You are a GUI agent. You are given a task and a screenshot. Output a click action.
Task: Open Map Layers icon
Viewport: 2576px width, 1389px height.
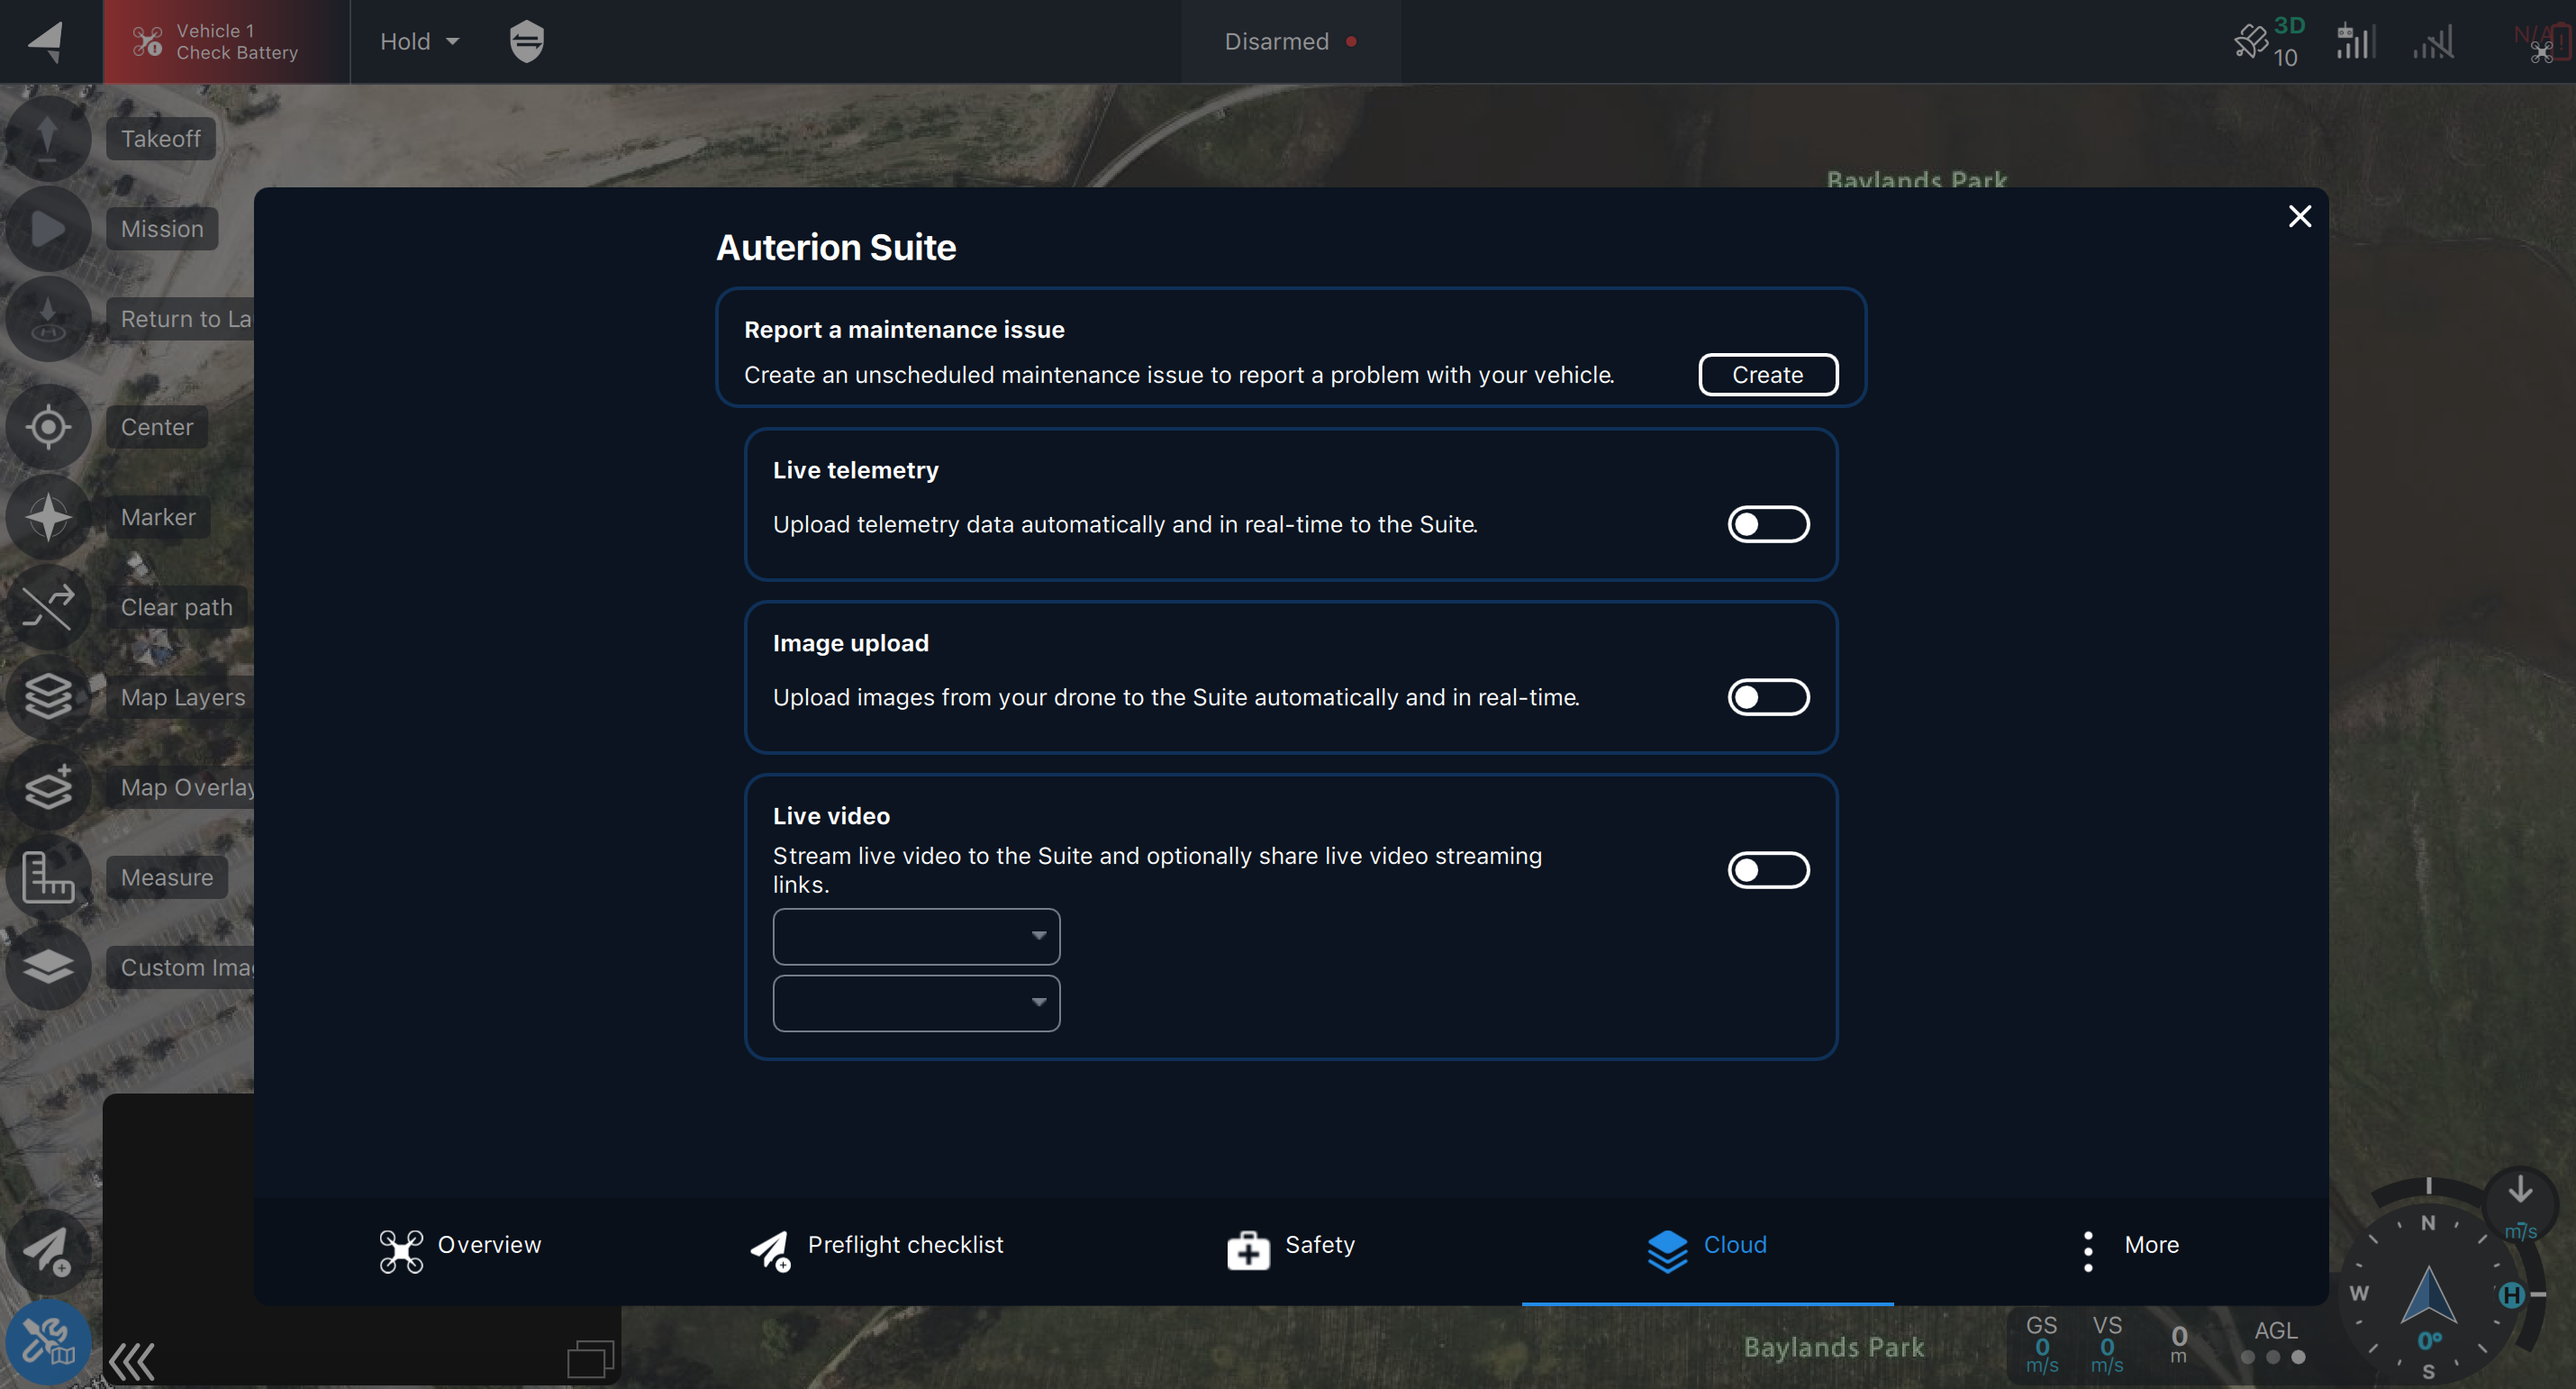pos(47,697)
